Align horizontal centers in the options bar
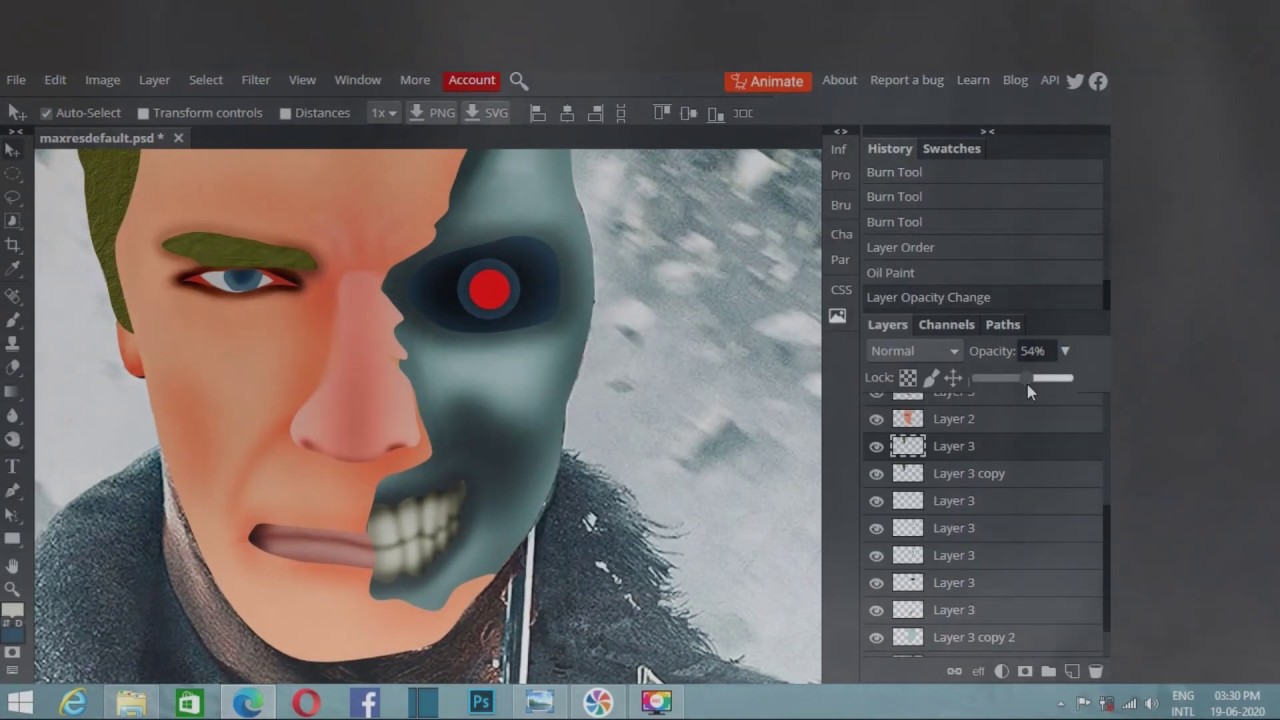 [567, 113]
